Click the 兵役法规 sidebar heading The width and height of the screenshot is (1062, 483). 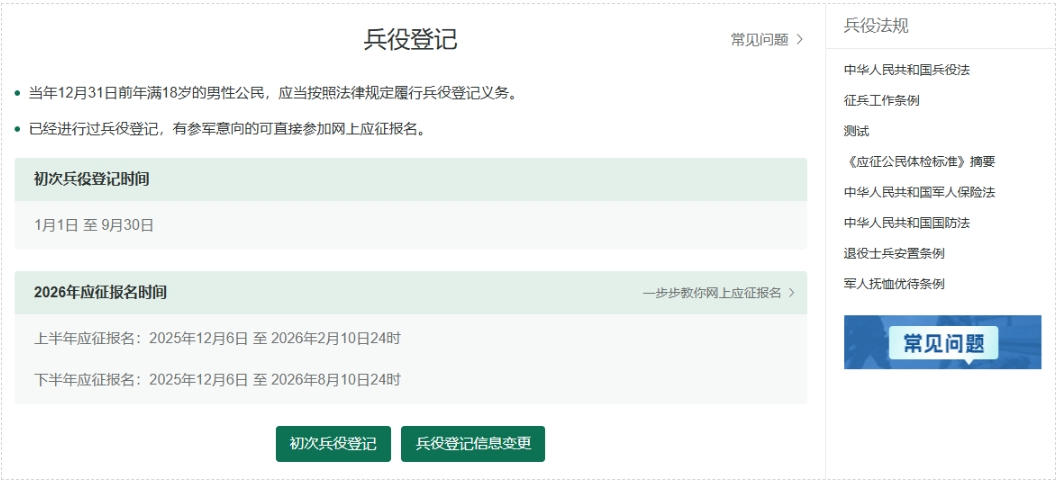click(x=876, y=26)
